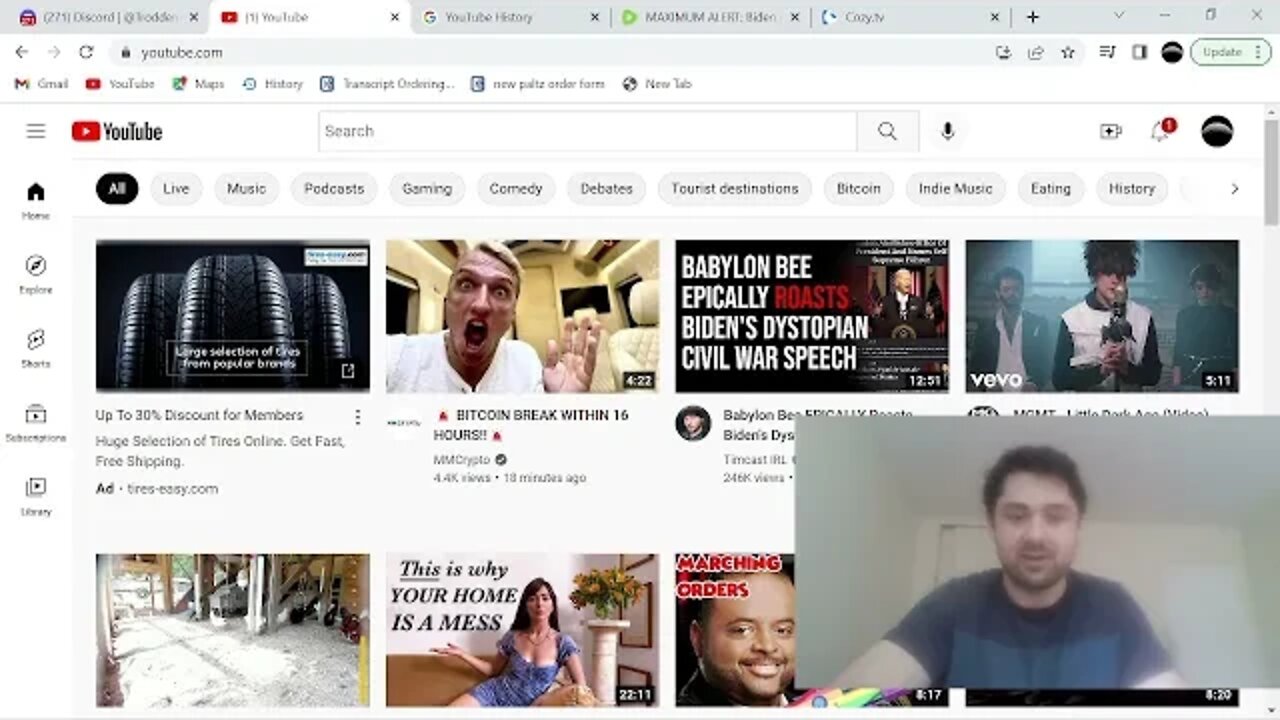The width and height of the screenshot is (1280, 720).
Task: Select the Podcasts filter chip
Action: point(334,188)
